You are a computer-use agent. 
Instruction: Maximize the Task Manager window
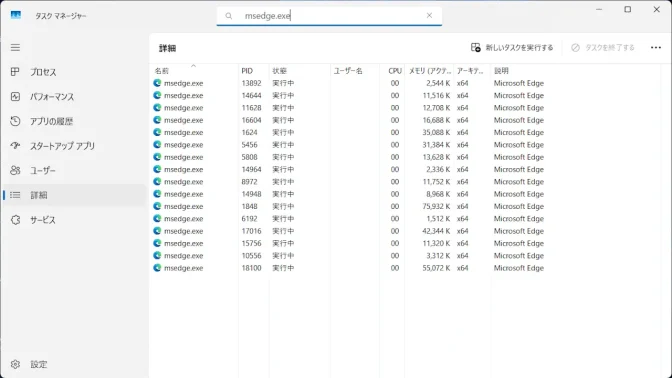pos(627,9)
